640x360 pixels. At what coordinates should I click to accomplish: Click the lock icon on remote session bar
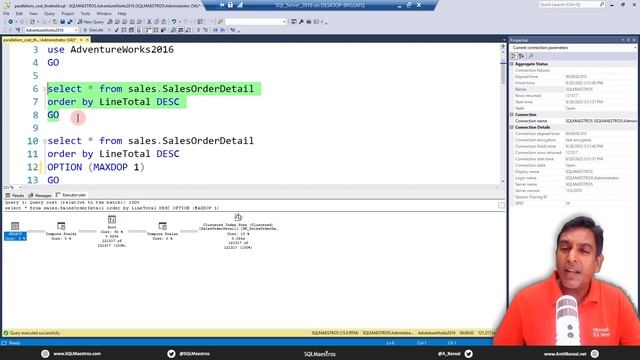[231, 5]
